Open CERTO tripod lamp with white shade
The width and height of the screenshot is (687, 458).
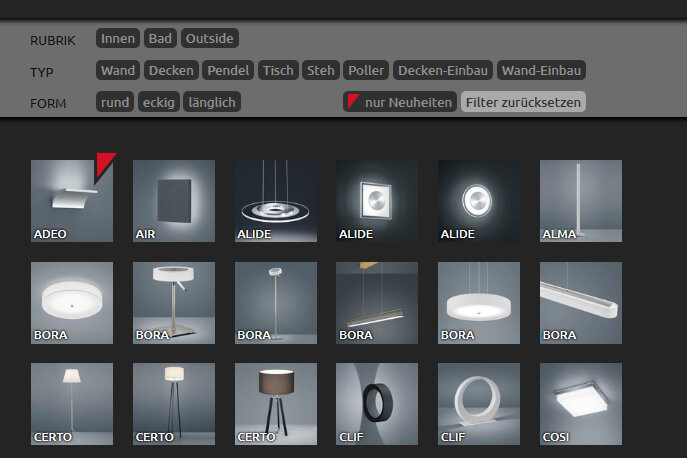click(x=174, y=404)
